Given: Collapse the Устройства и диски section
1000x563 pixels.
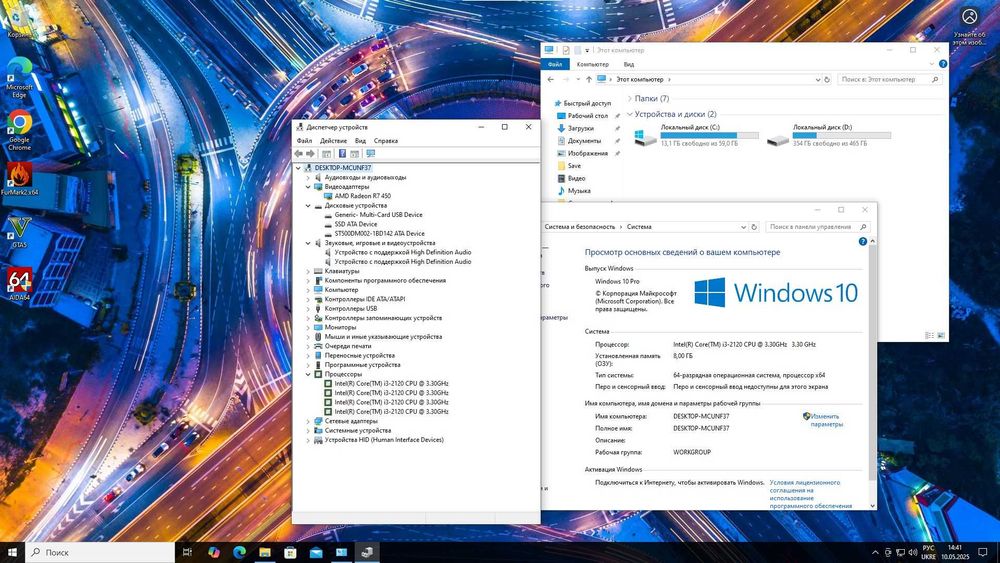Looking at the screenshot, I should click(x=630, y=114).
